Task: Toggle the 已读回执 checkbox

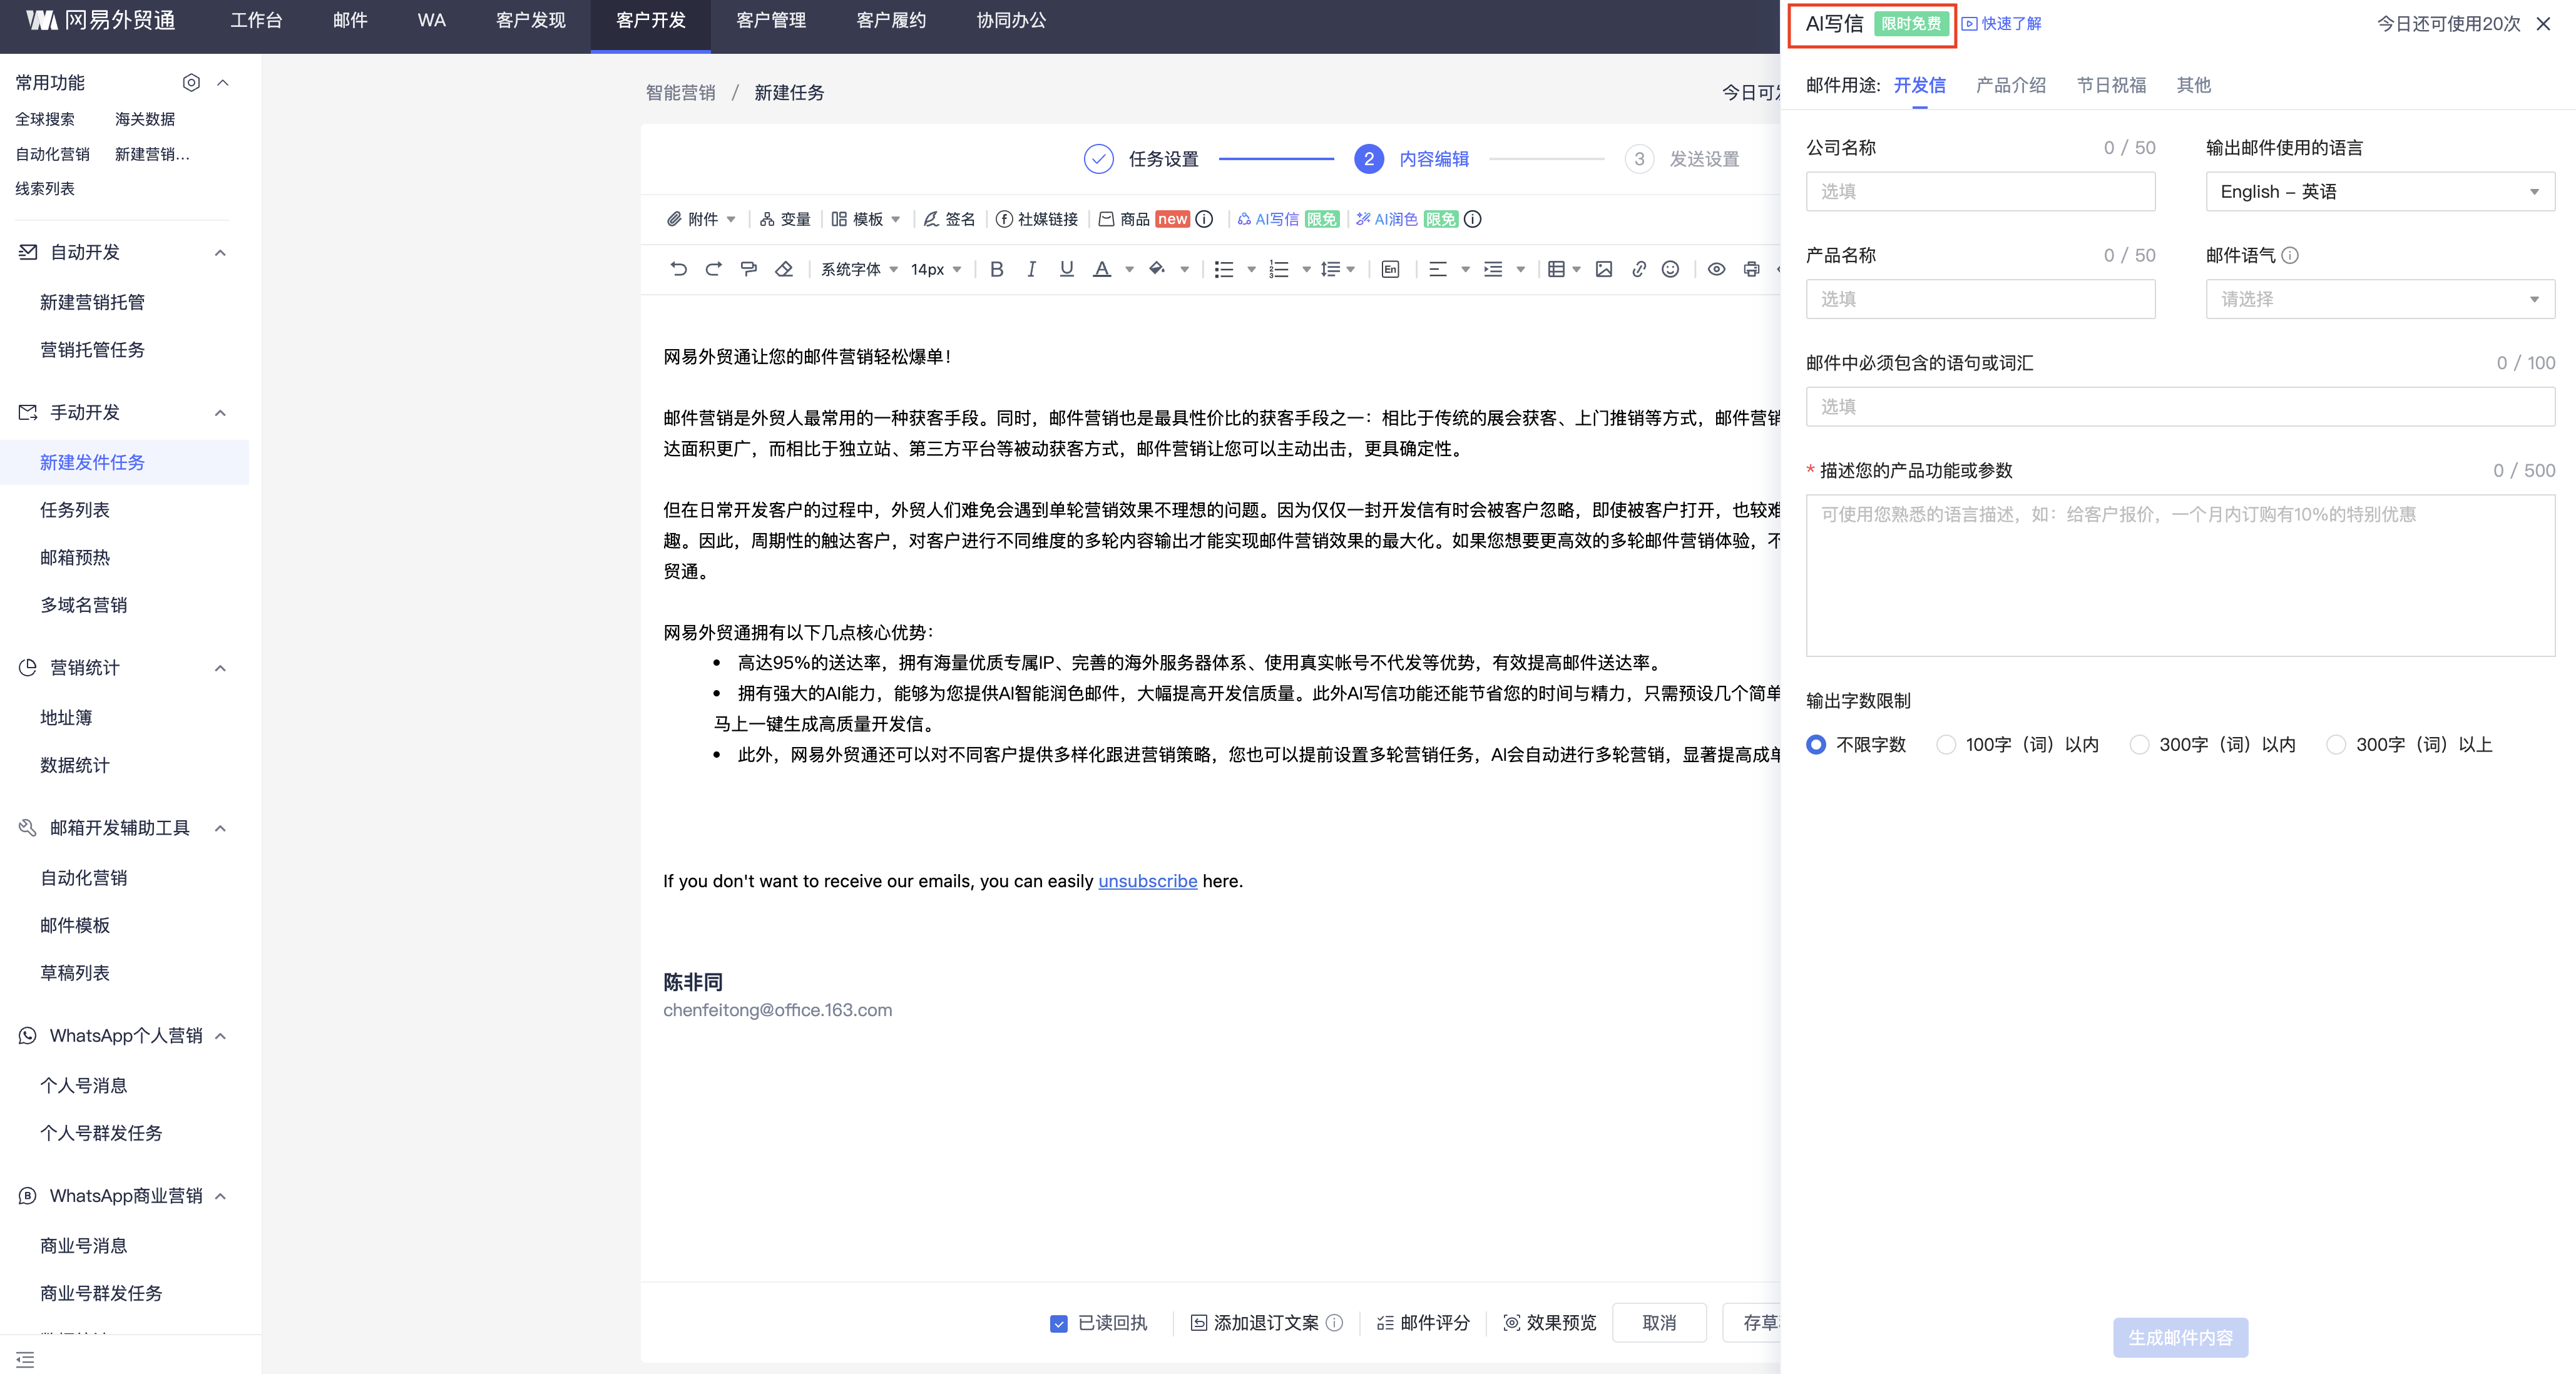Action: 1058,1323
